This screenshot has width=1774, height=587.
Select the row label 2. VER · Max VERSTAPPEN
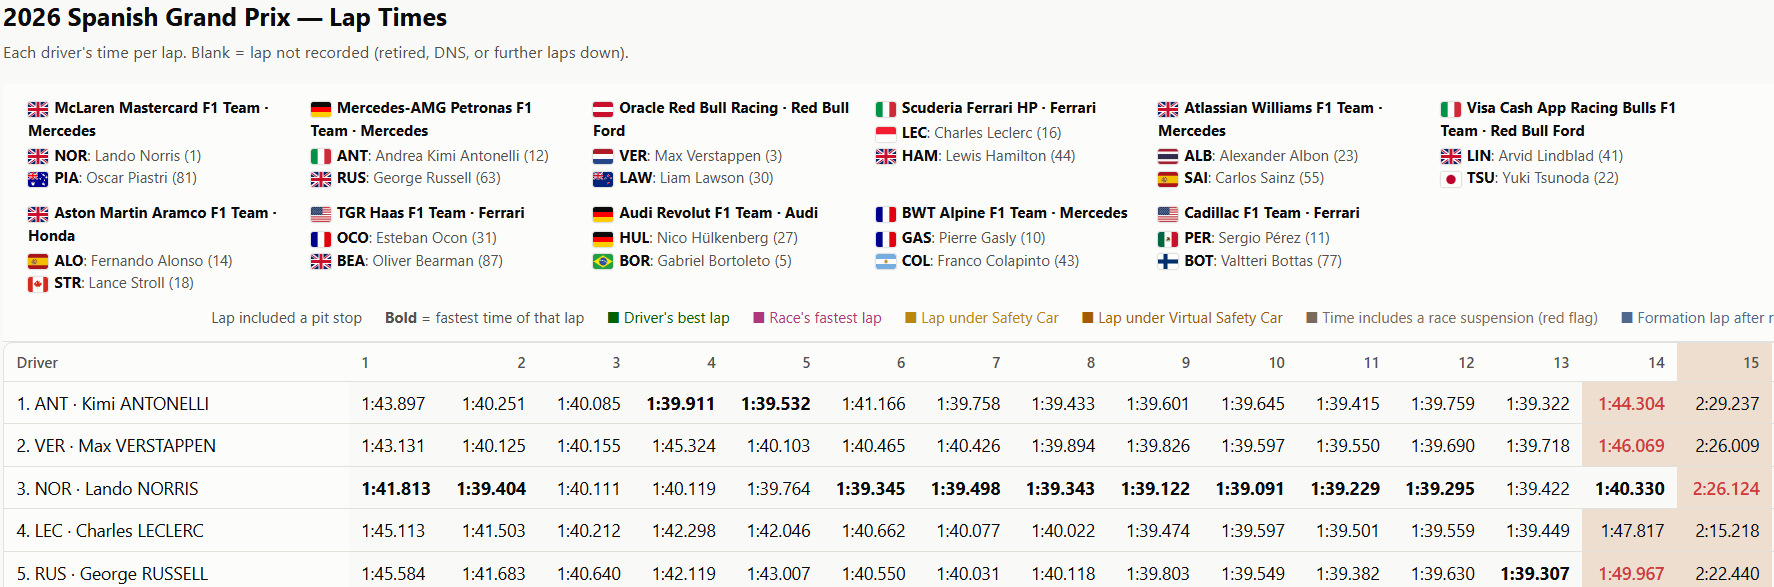click(x=116, y=446)
